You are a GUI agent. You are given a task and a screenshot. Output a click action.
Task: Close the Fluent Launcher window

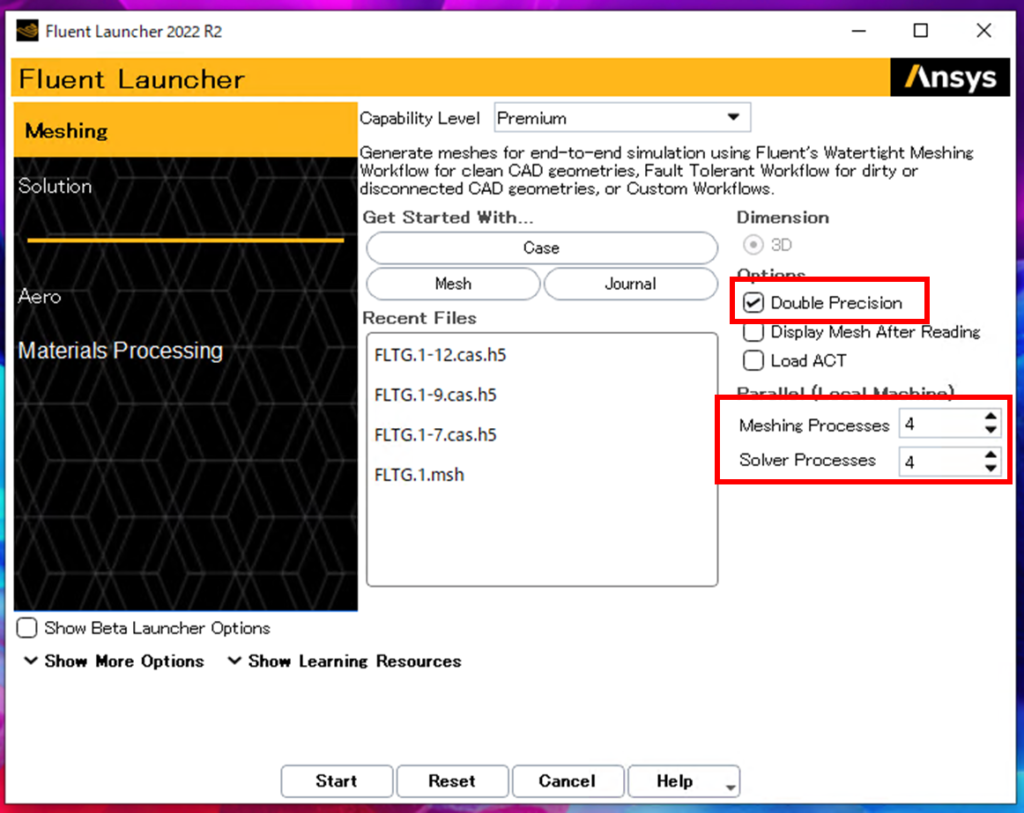pyautogui.click(x=984, y=31)
